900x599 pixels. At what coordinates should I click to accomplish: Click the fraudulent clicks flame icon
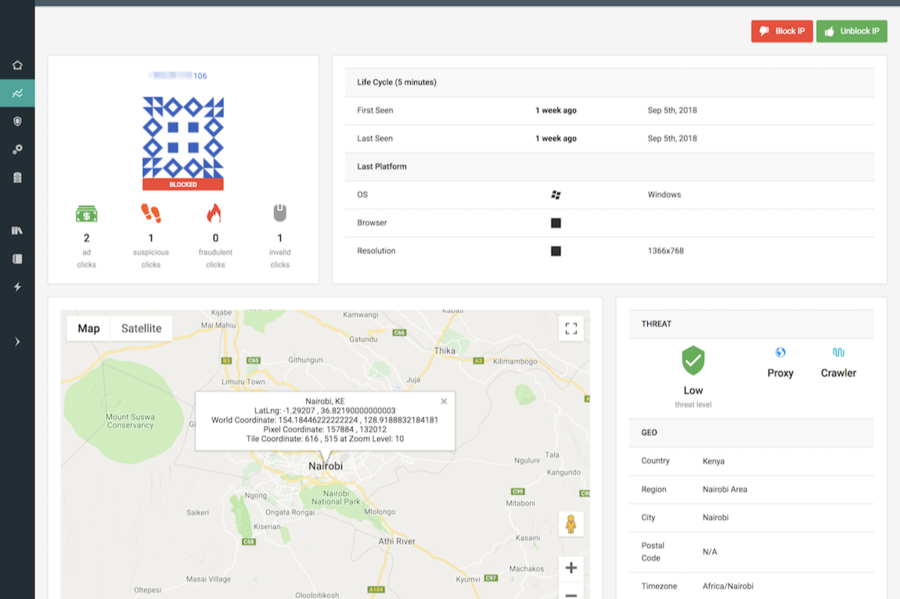tap(215, 213)
